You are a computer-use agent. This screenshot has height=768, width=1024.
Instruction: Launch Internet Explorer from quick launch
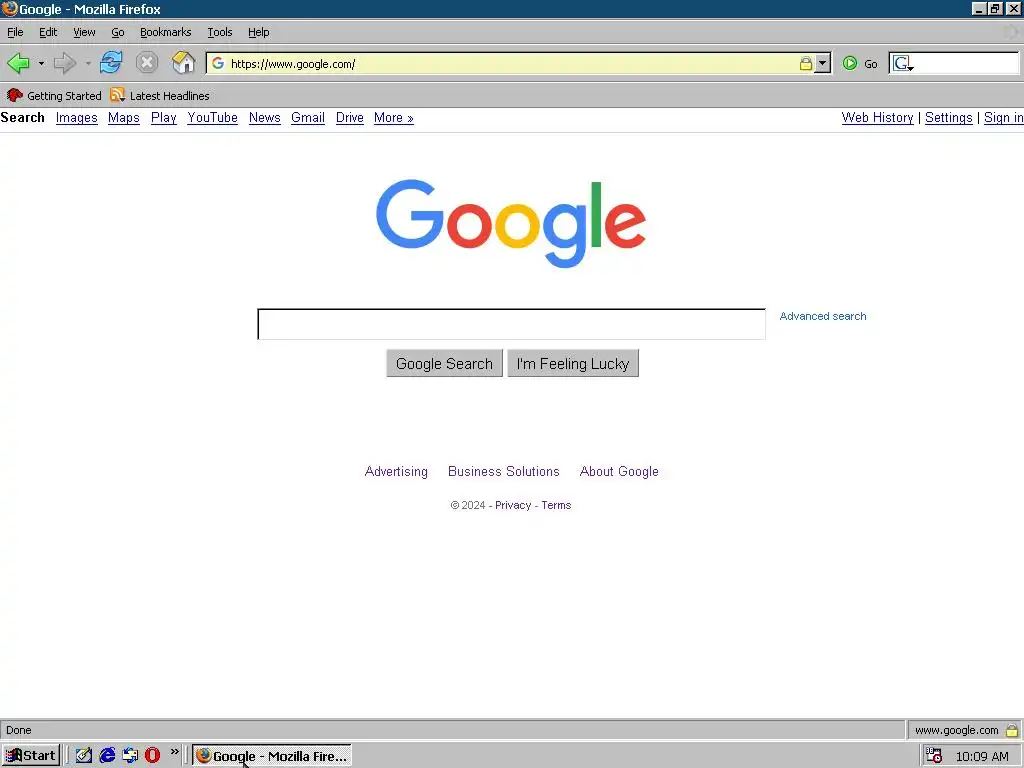[107, 756]
